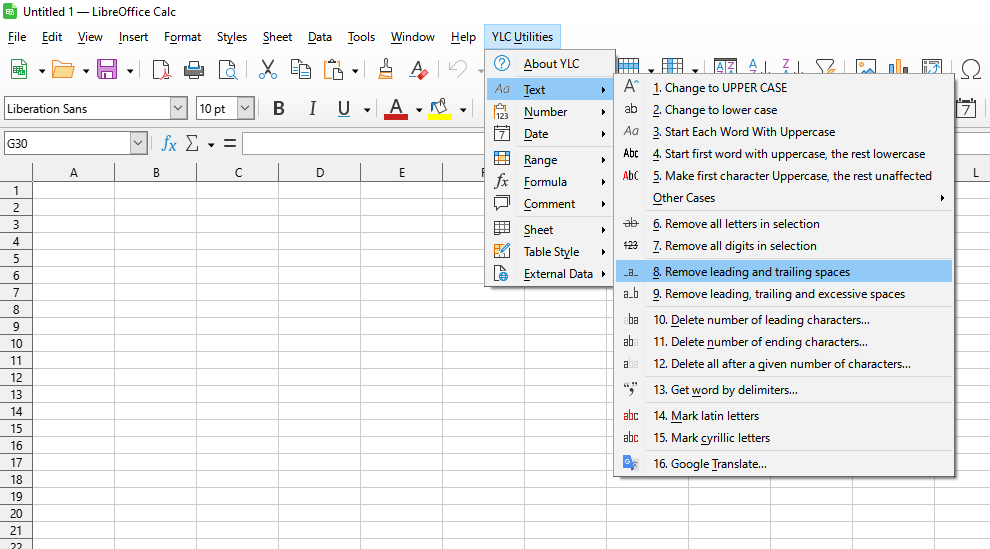Toggle Underline formatting
The width and height of the screenshot is (990, 549).
pos(344,108)
